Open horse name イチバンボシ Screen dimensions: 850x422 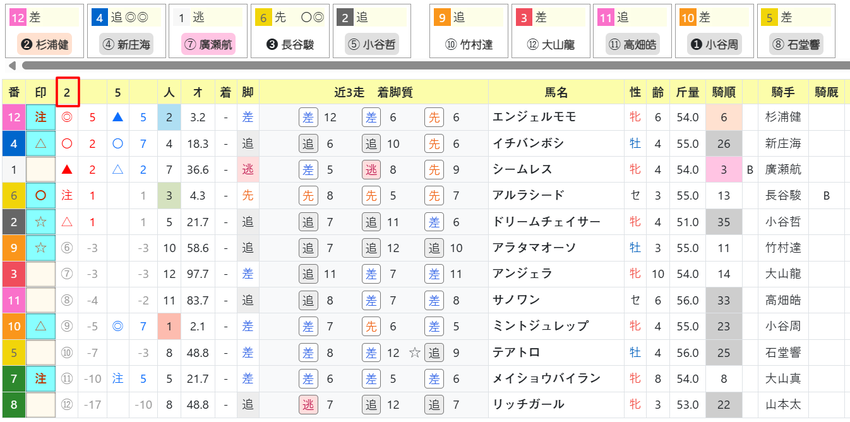tap(528, 144)
